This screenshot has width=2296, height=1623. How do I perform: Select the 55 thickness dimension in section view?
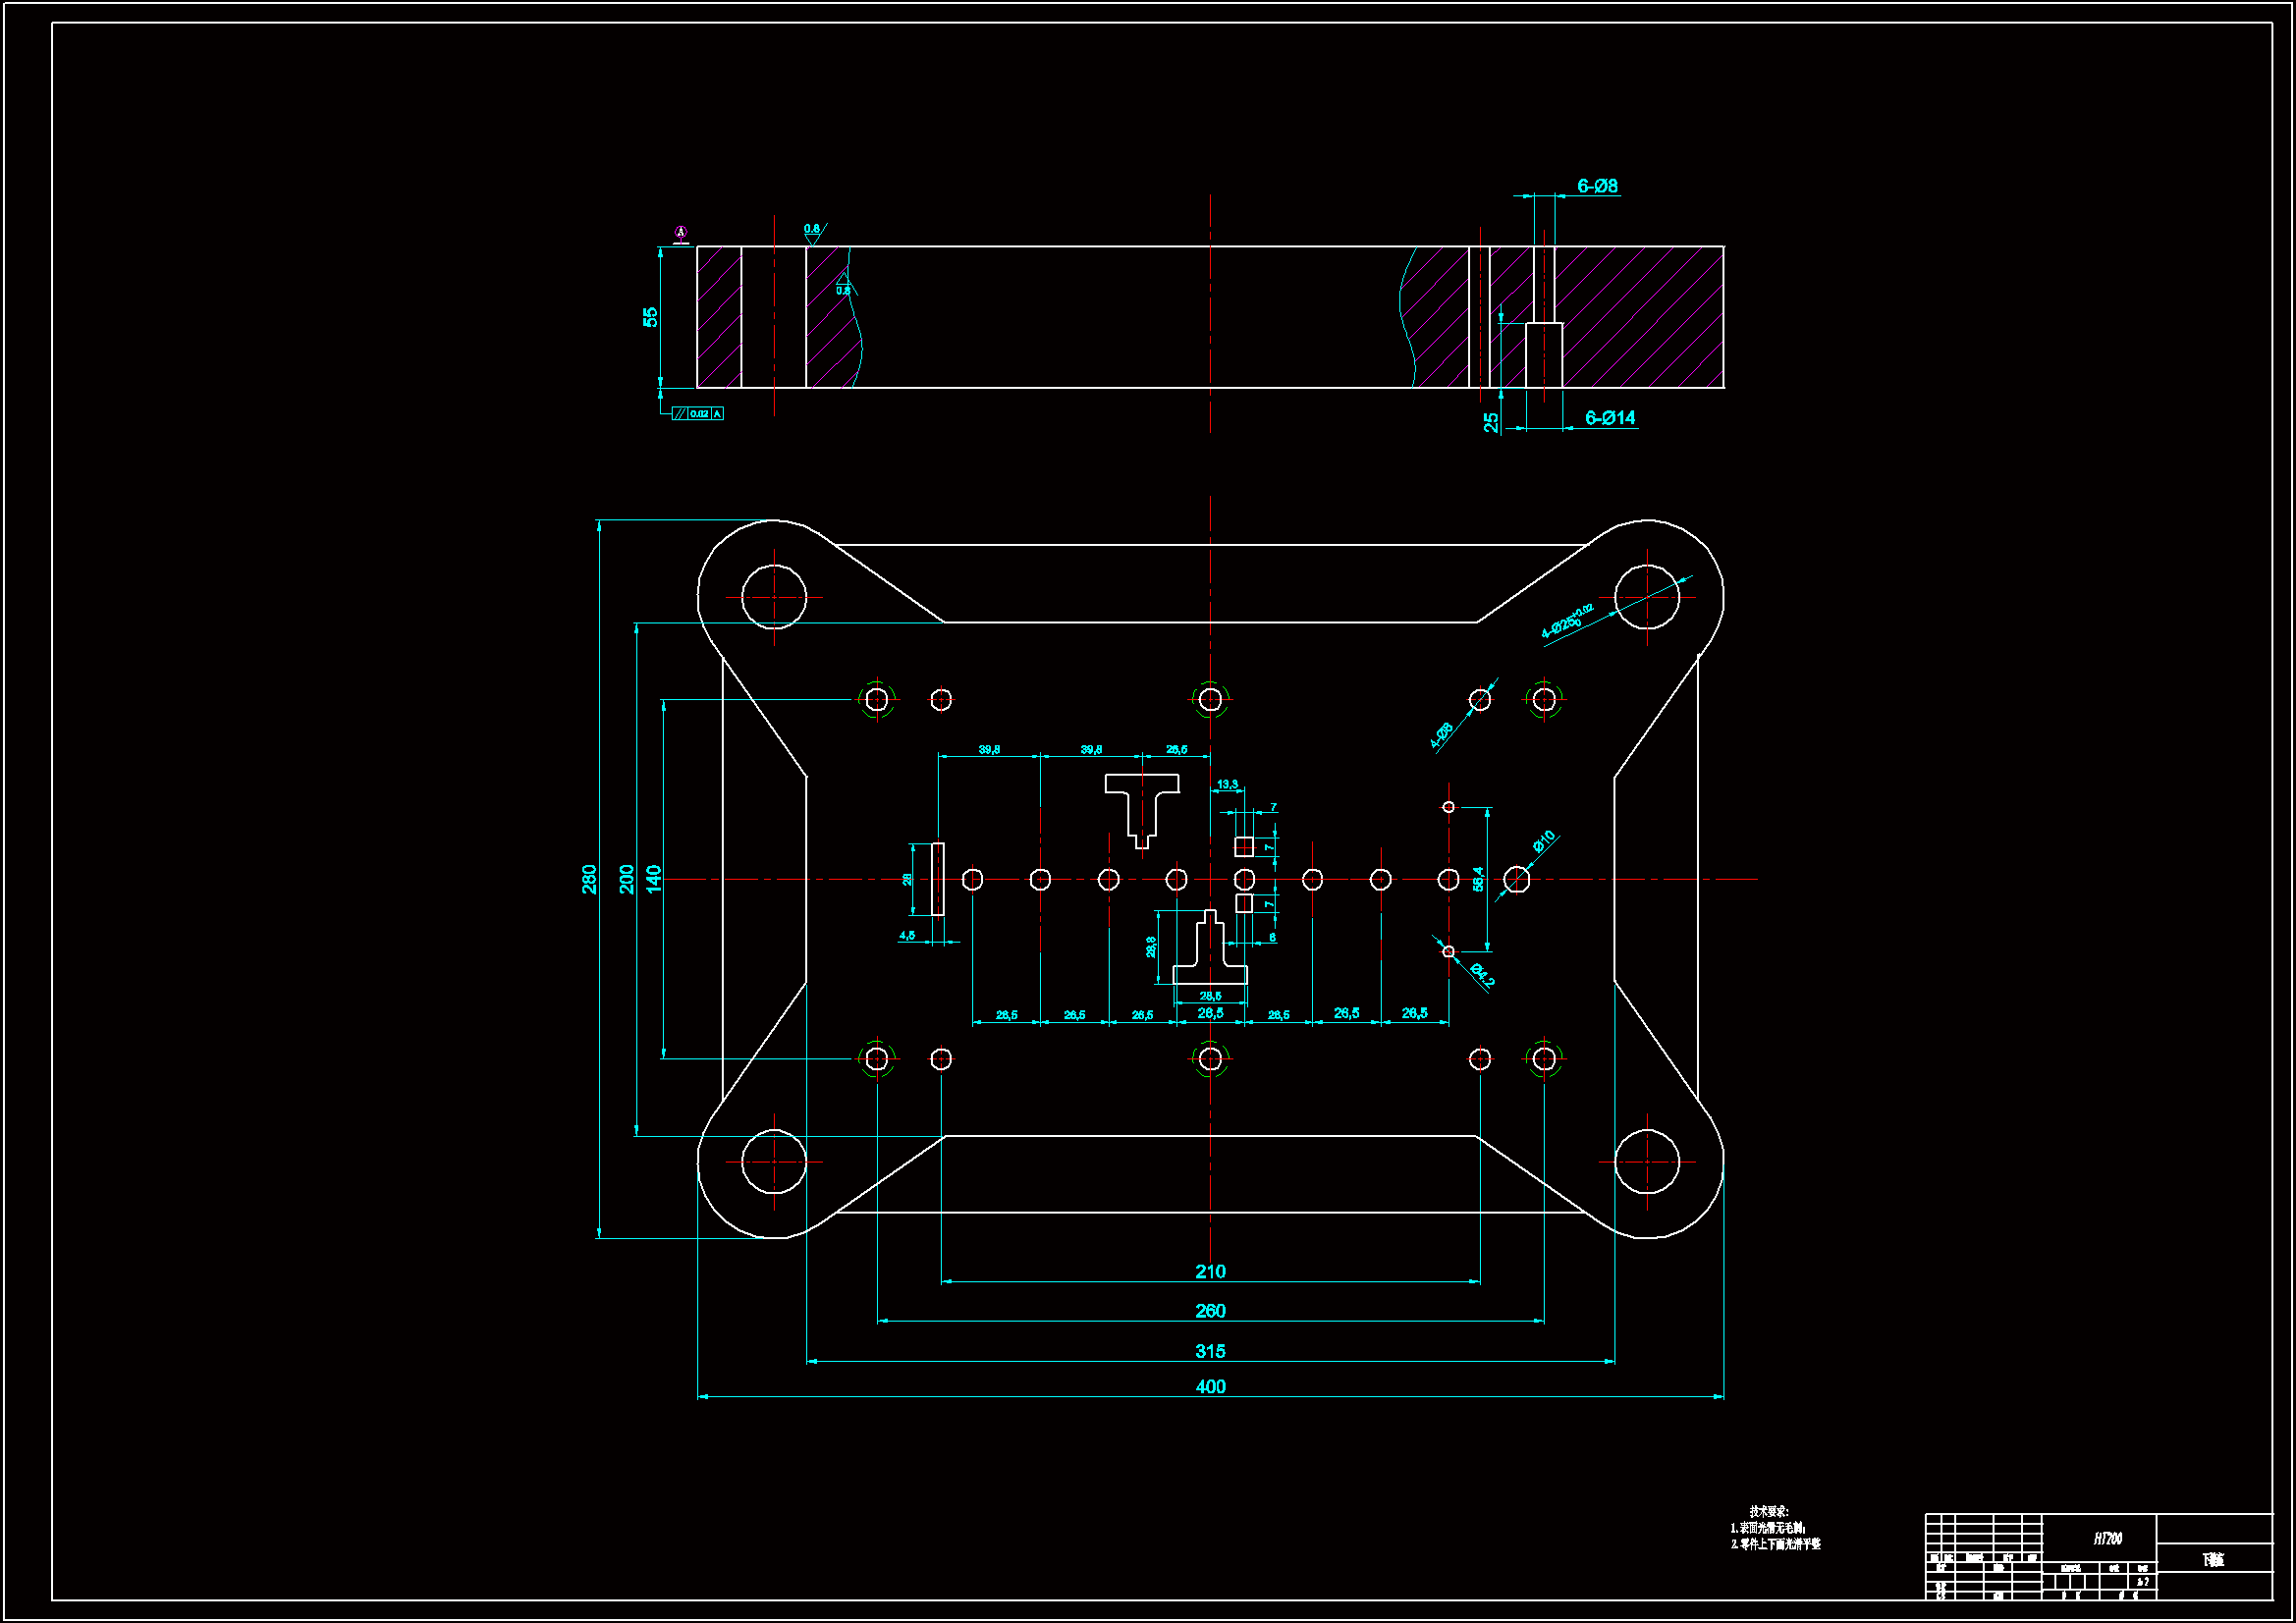pos(650,317)
